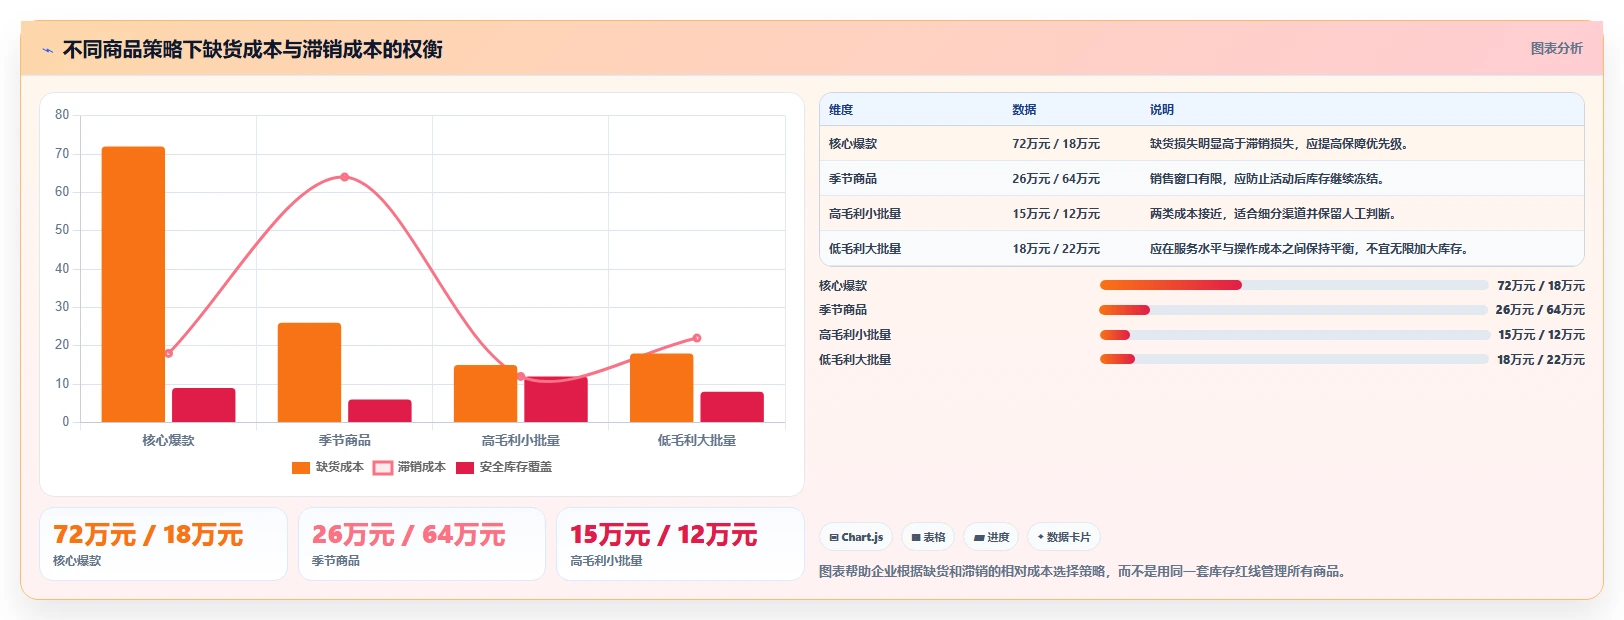
Task: Click the footer description 图表帮助企业根据缺货和滞销
Action: point(1084,572)
